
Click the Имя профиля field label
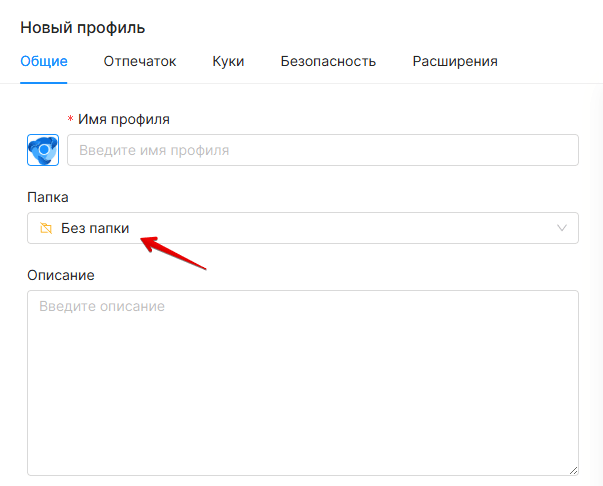click(x=124, y=119)
